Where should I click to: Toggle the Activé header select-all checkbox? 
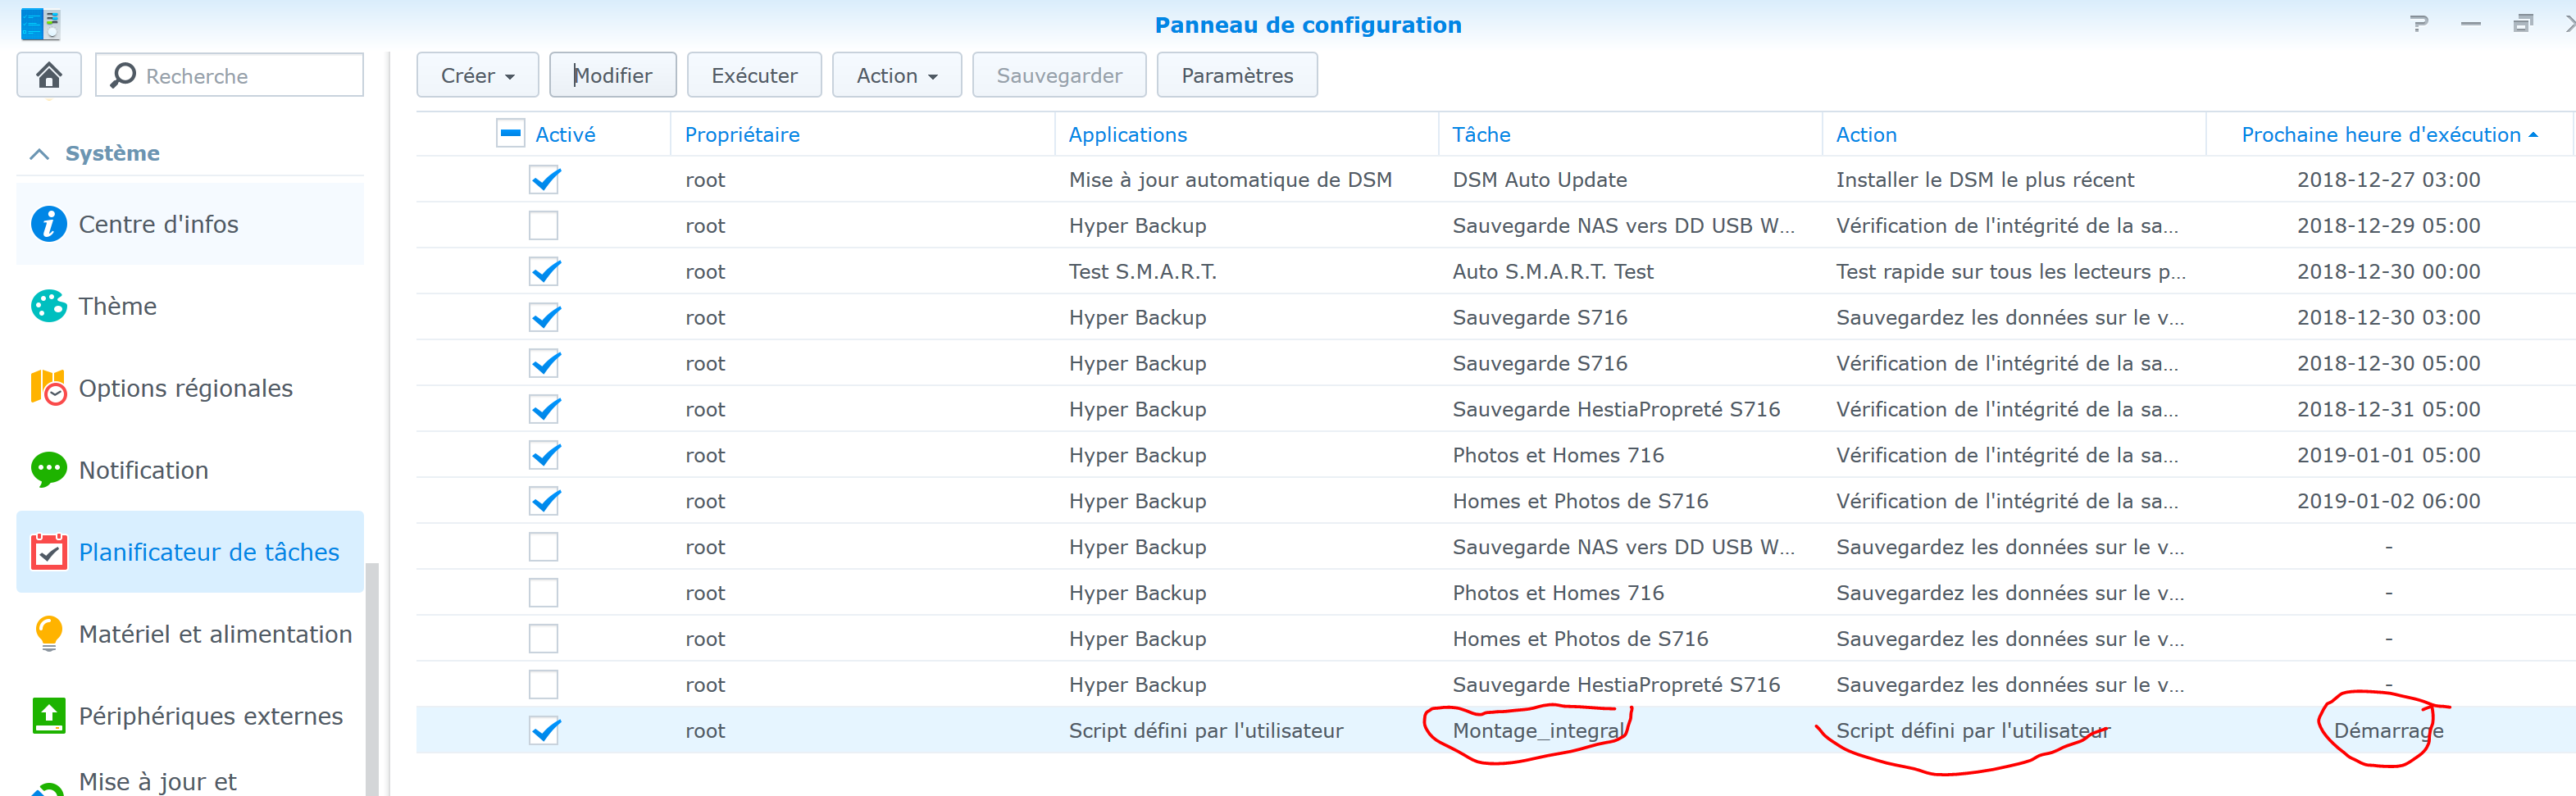pyautogui.click(x=510, y=134)
